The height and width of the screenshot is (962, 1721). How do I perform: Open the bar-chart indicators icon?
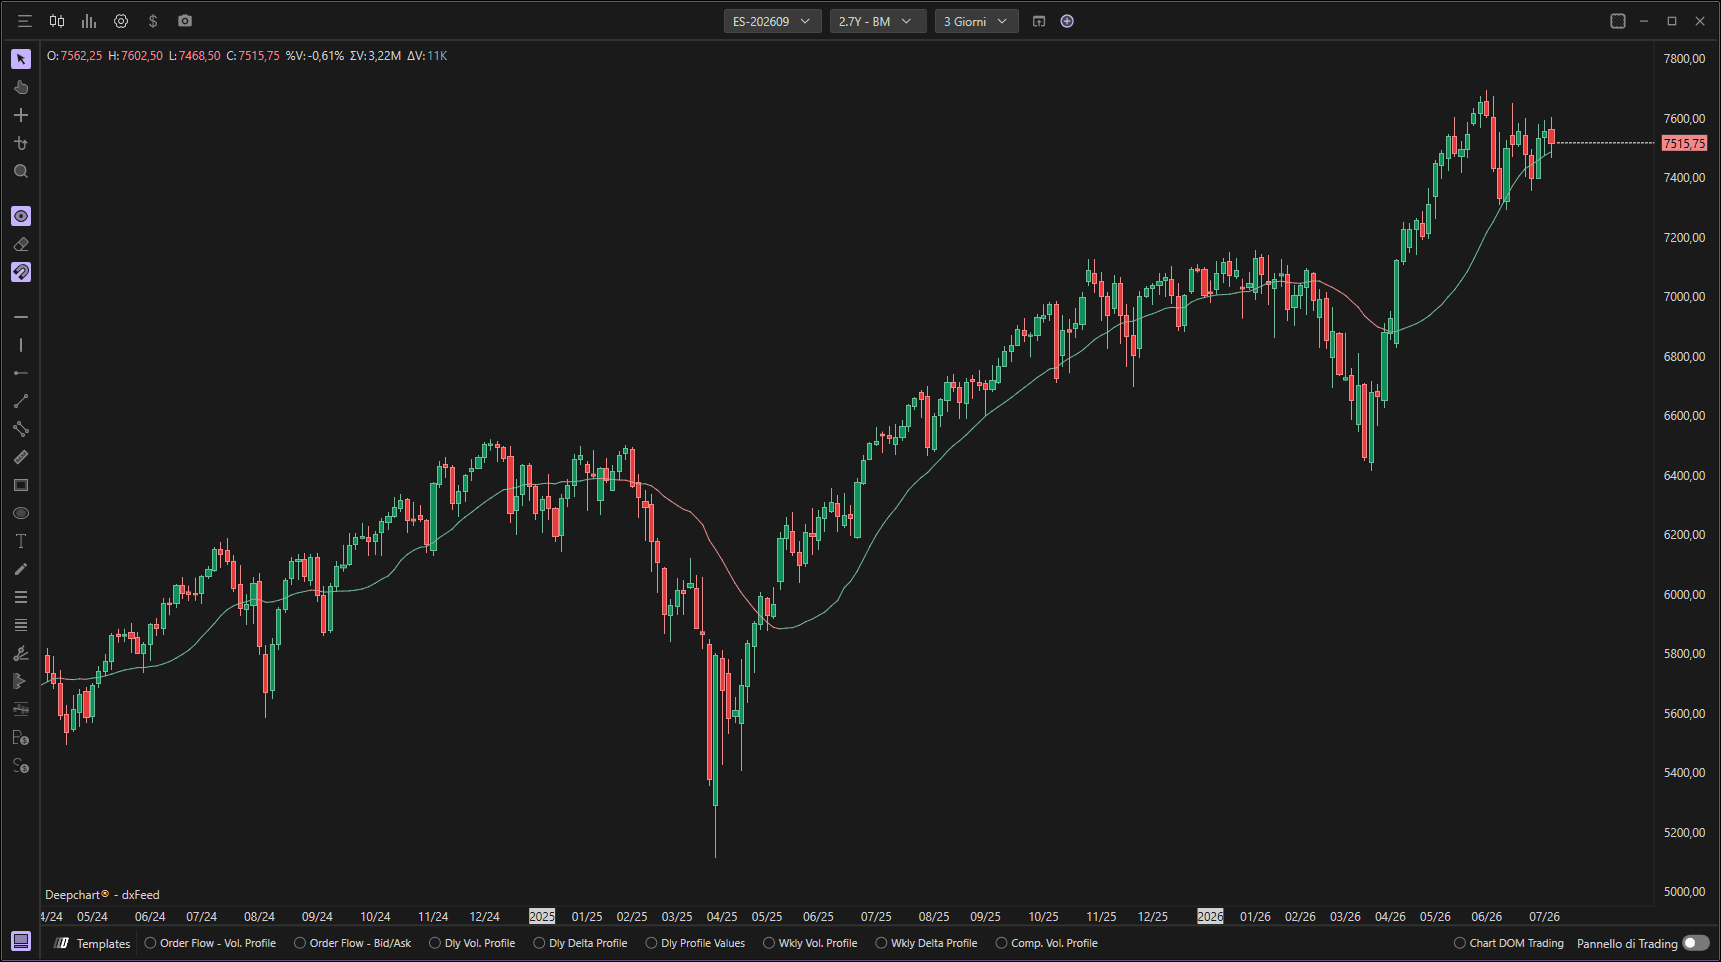point(89,21)
